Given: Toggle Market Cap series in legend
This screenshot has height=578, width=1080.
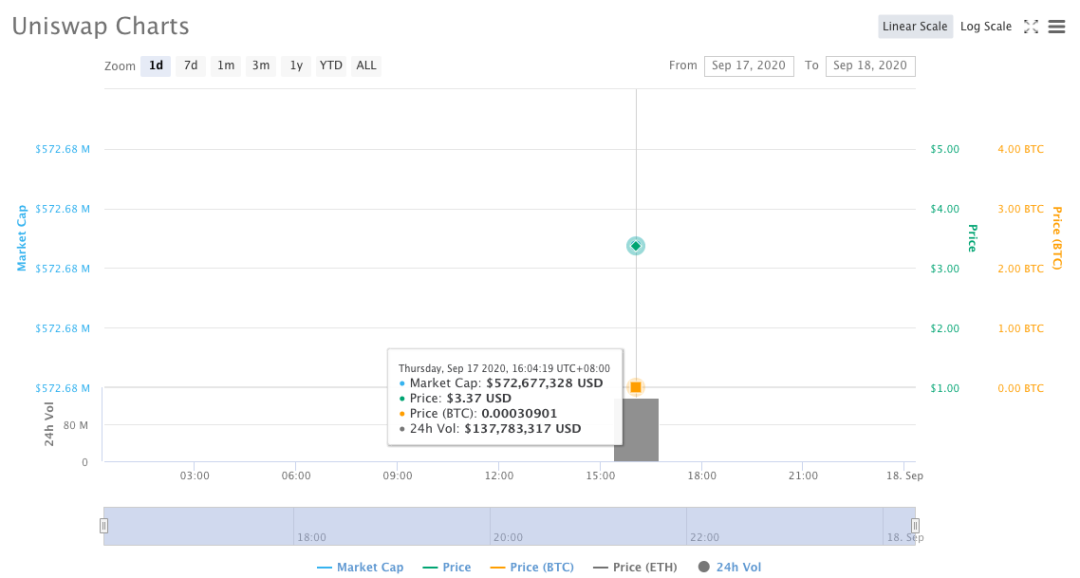Looking at the screenshot, I should (x=360, y=567).
